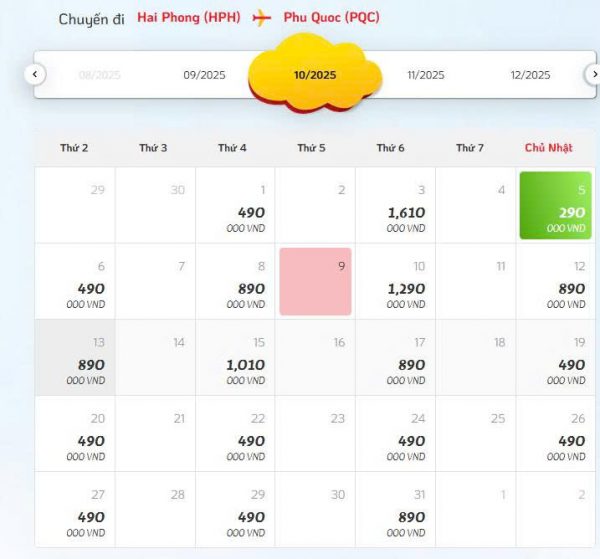Click the Chủ Nhật column header
This screenshot has width=600, height=559.
[x=548, y=148]
